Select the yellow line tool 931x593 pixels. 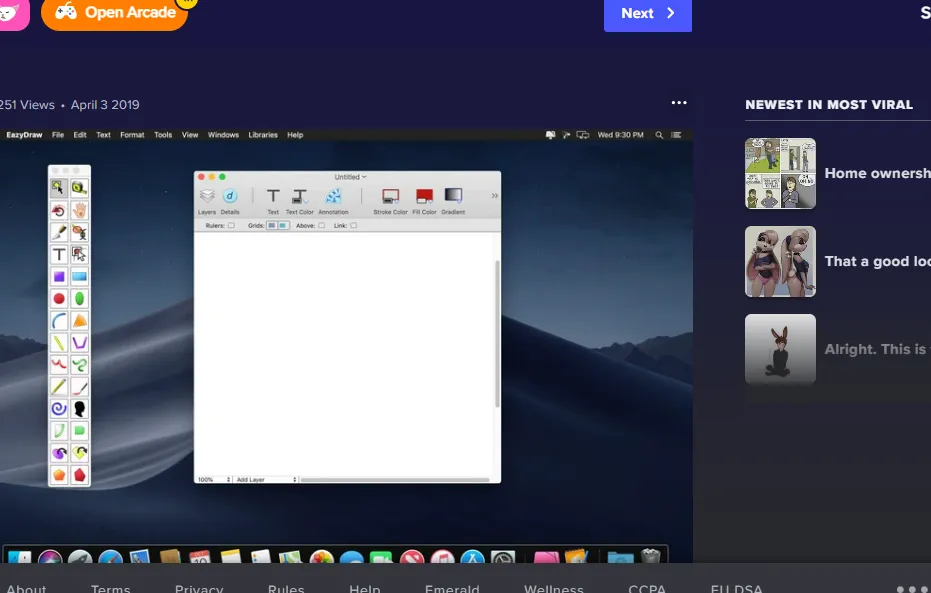tap(59, 343)
